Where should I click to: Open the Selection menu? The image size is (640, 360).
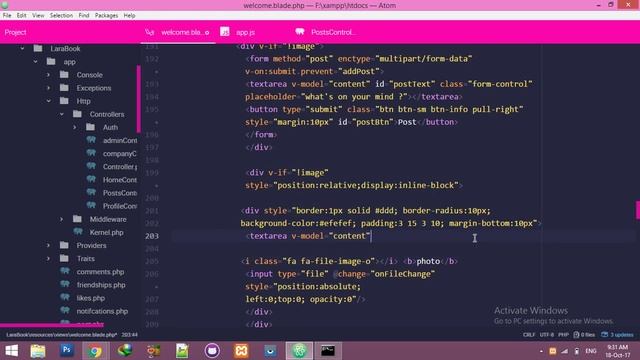[61, 16]
